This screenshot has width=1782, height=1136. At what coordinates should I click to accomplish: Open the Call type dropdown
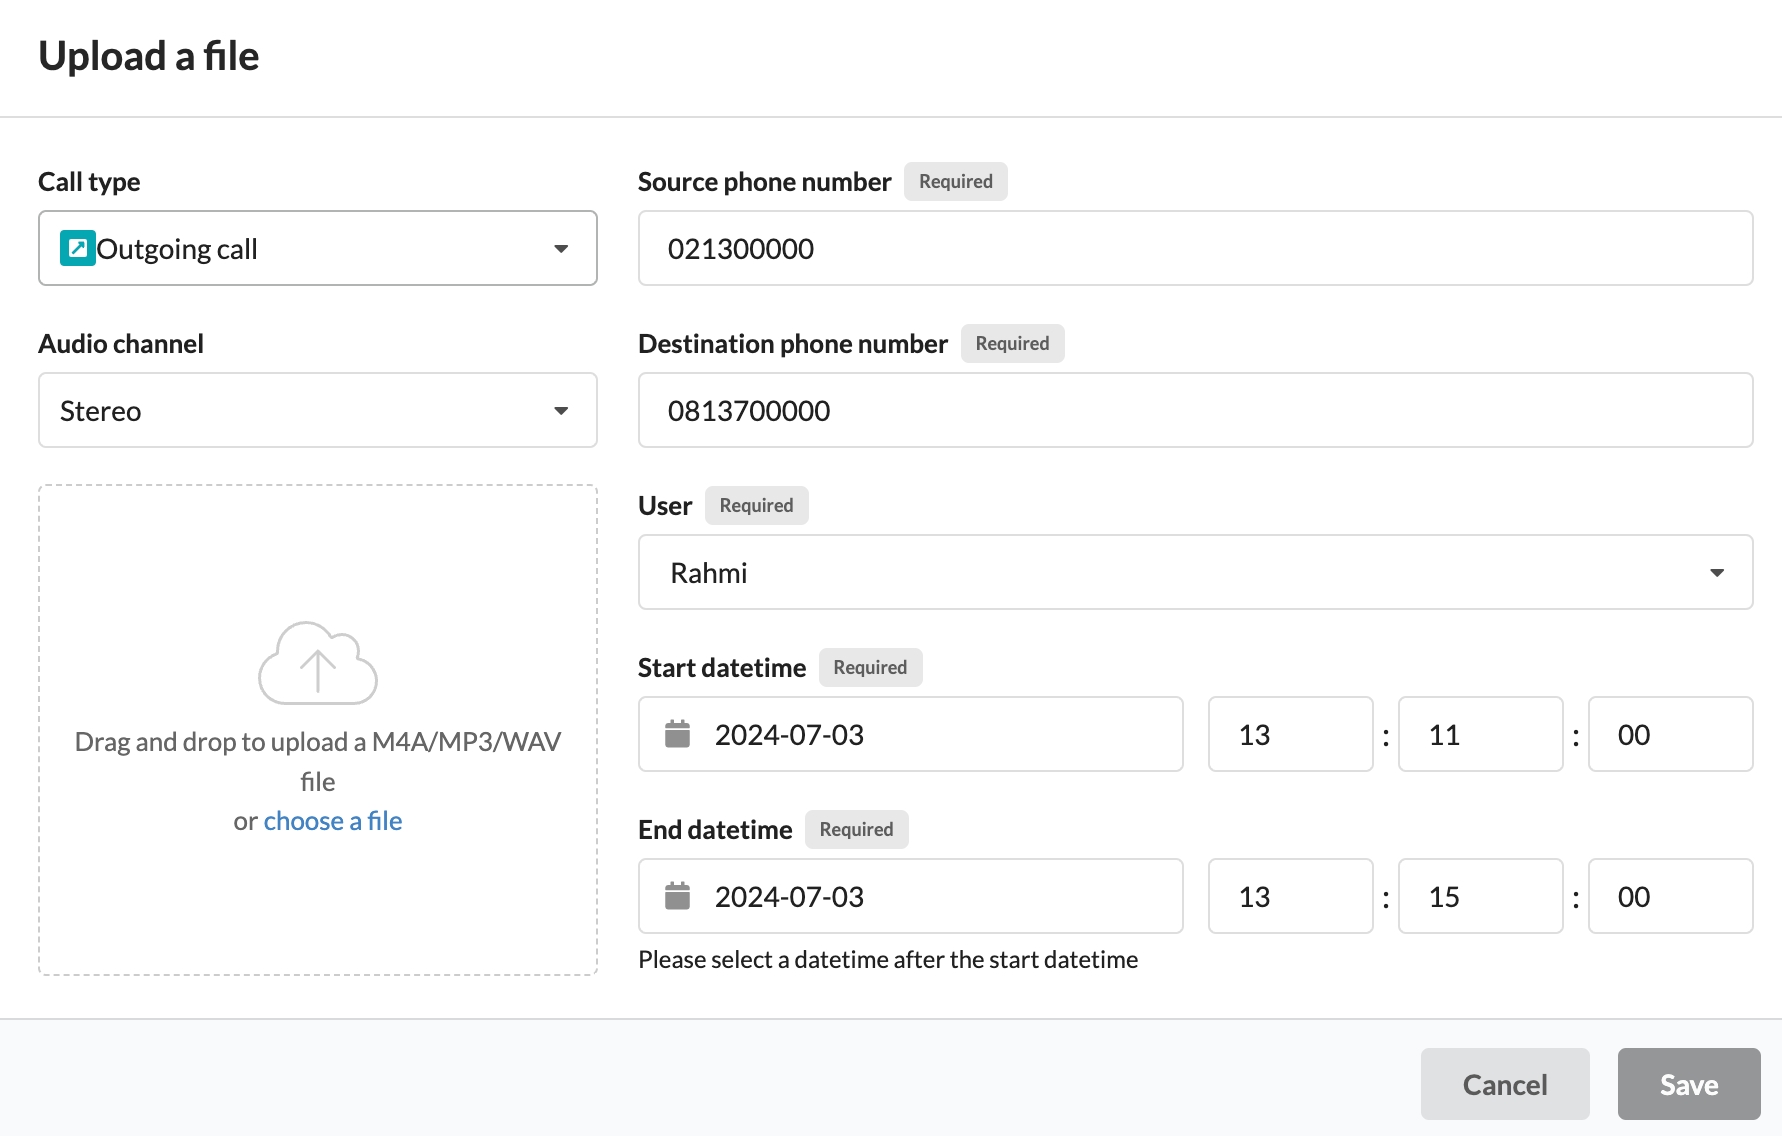click(318, 248)
